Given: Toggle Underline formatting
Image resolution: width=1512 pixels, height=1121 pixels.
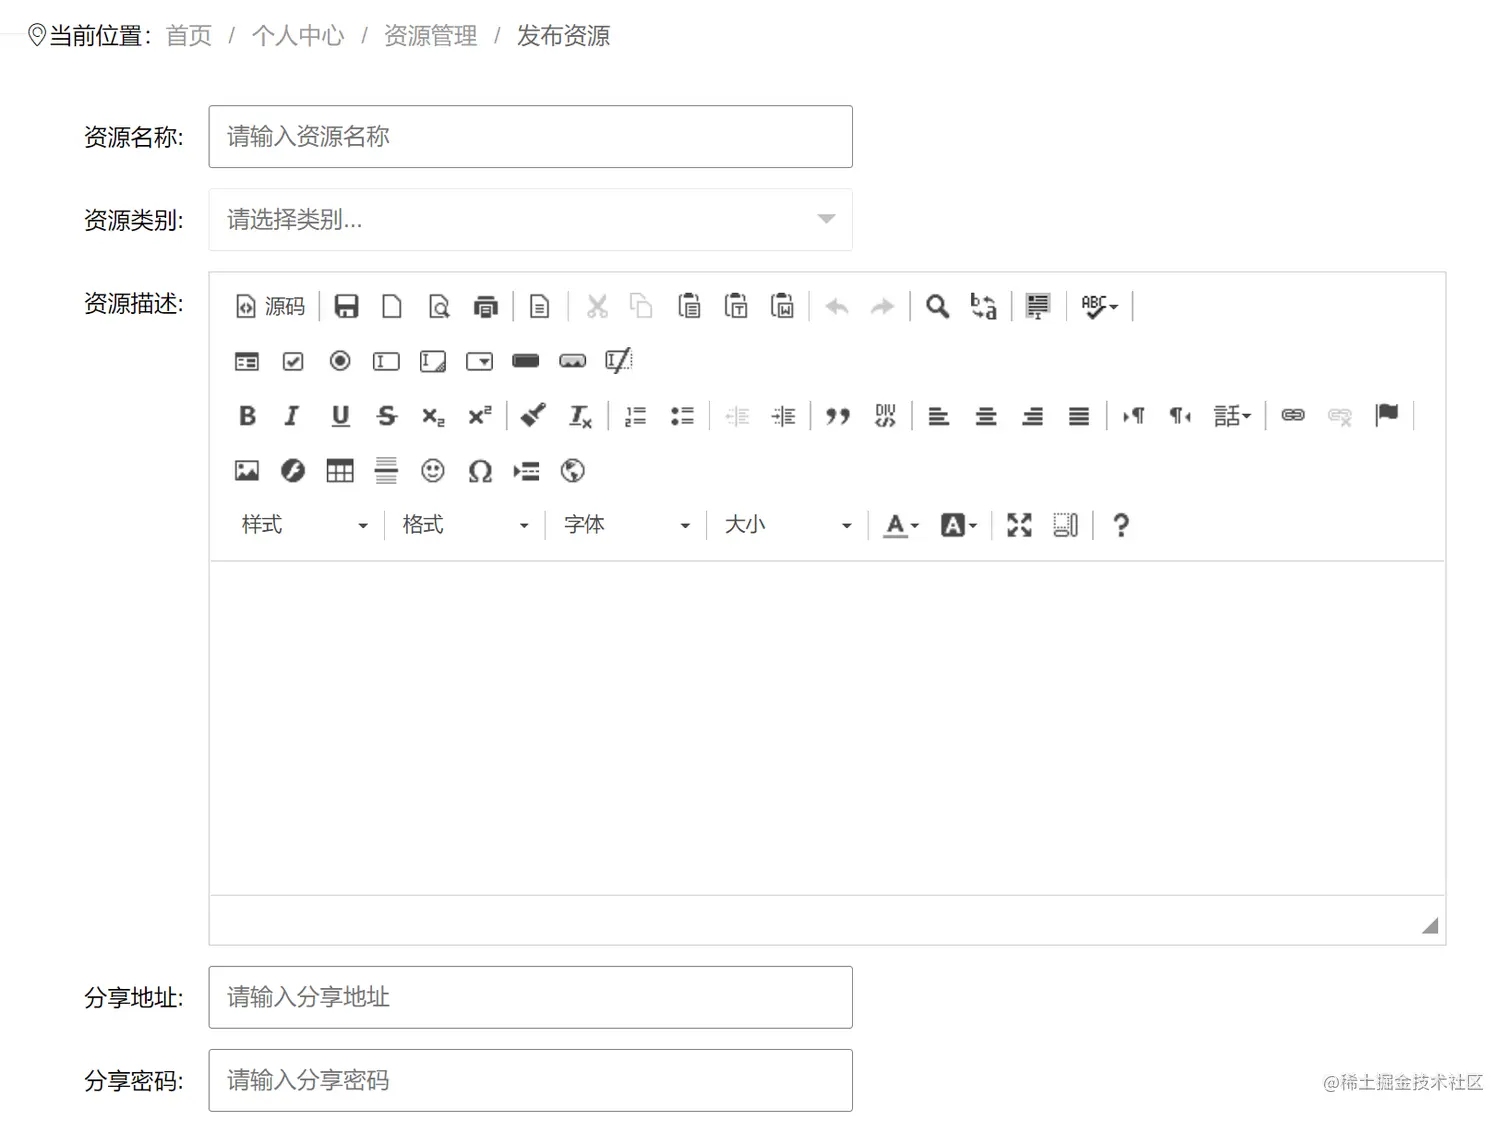Looking at the screenshot, I should pyautogui.click(x=340, y=416).
